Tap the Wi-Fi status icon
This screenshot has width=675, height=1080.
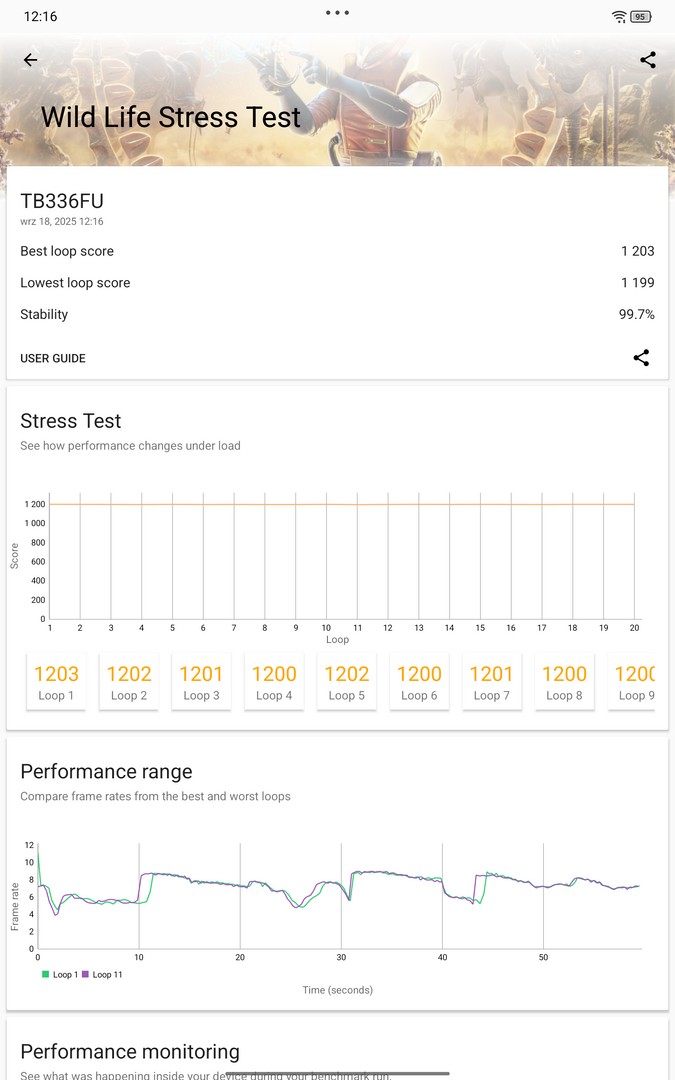tap(619, 17)
